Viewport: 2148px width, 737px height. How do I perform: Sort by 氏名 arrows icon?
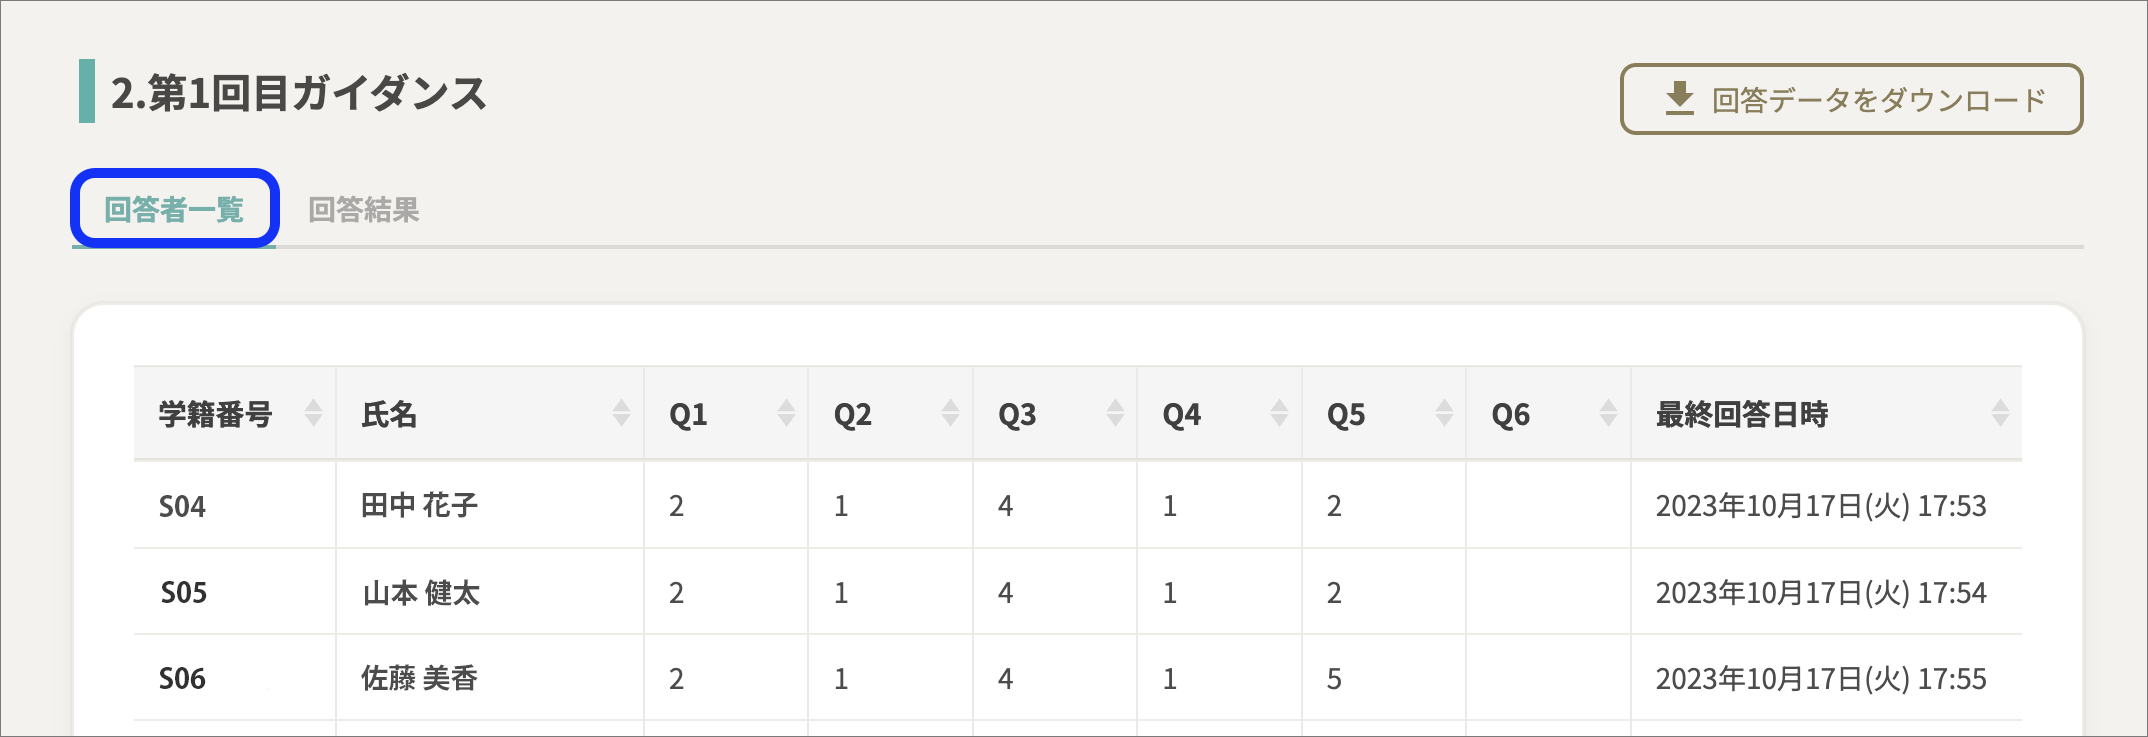(621, 413)
